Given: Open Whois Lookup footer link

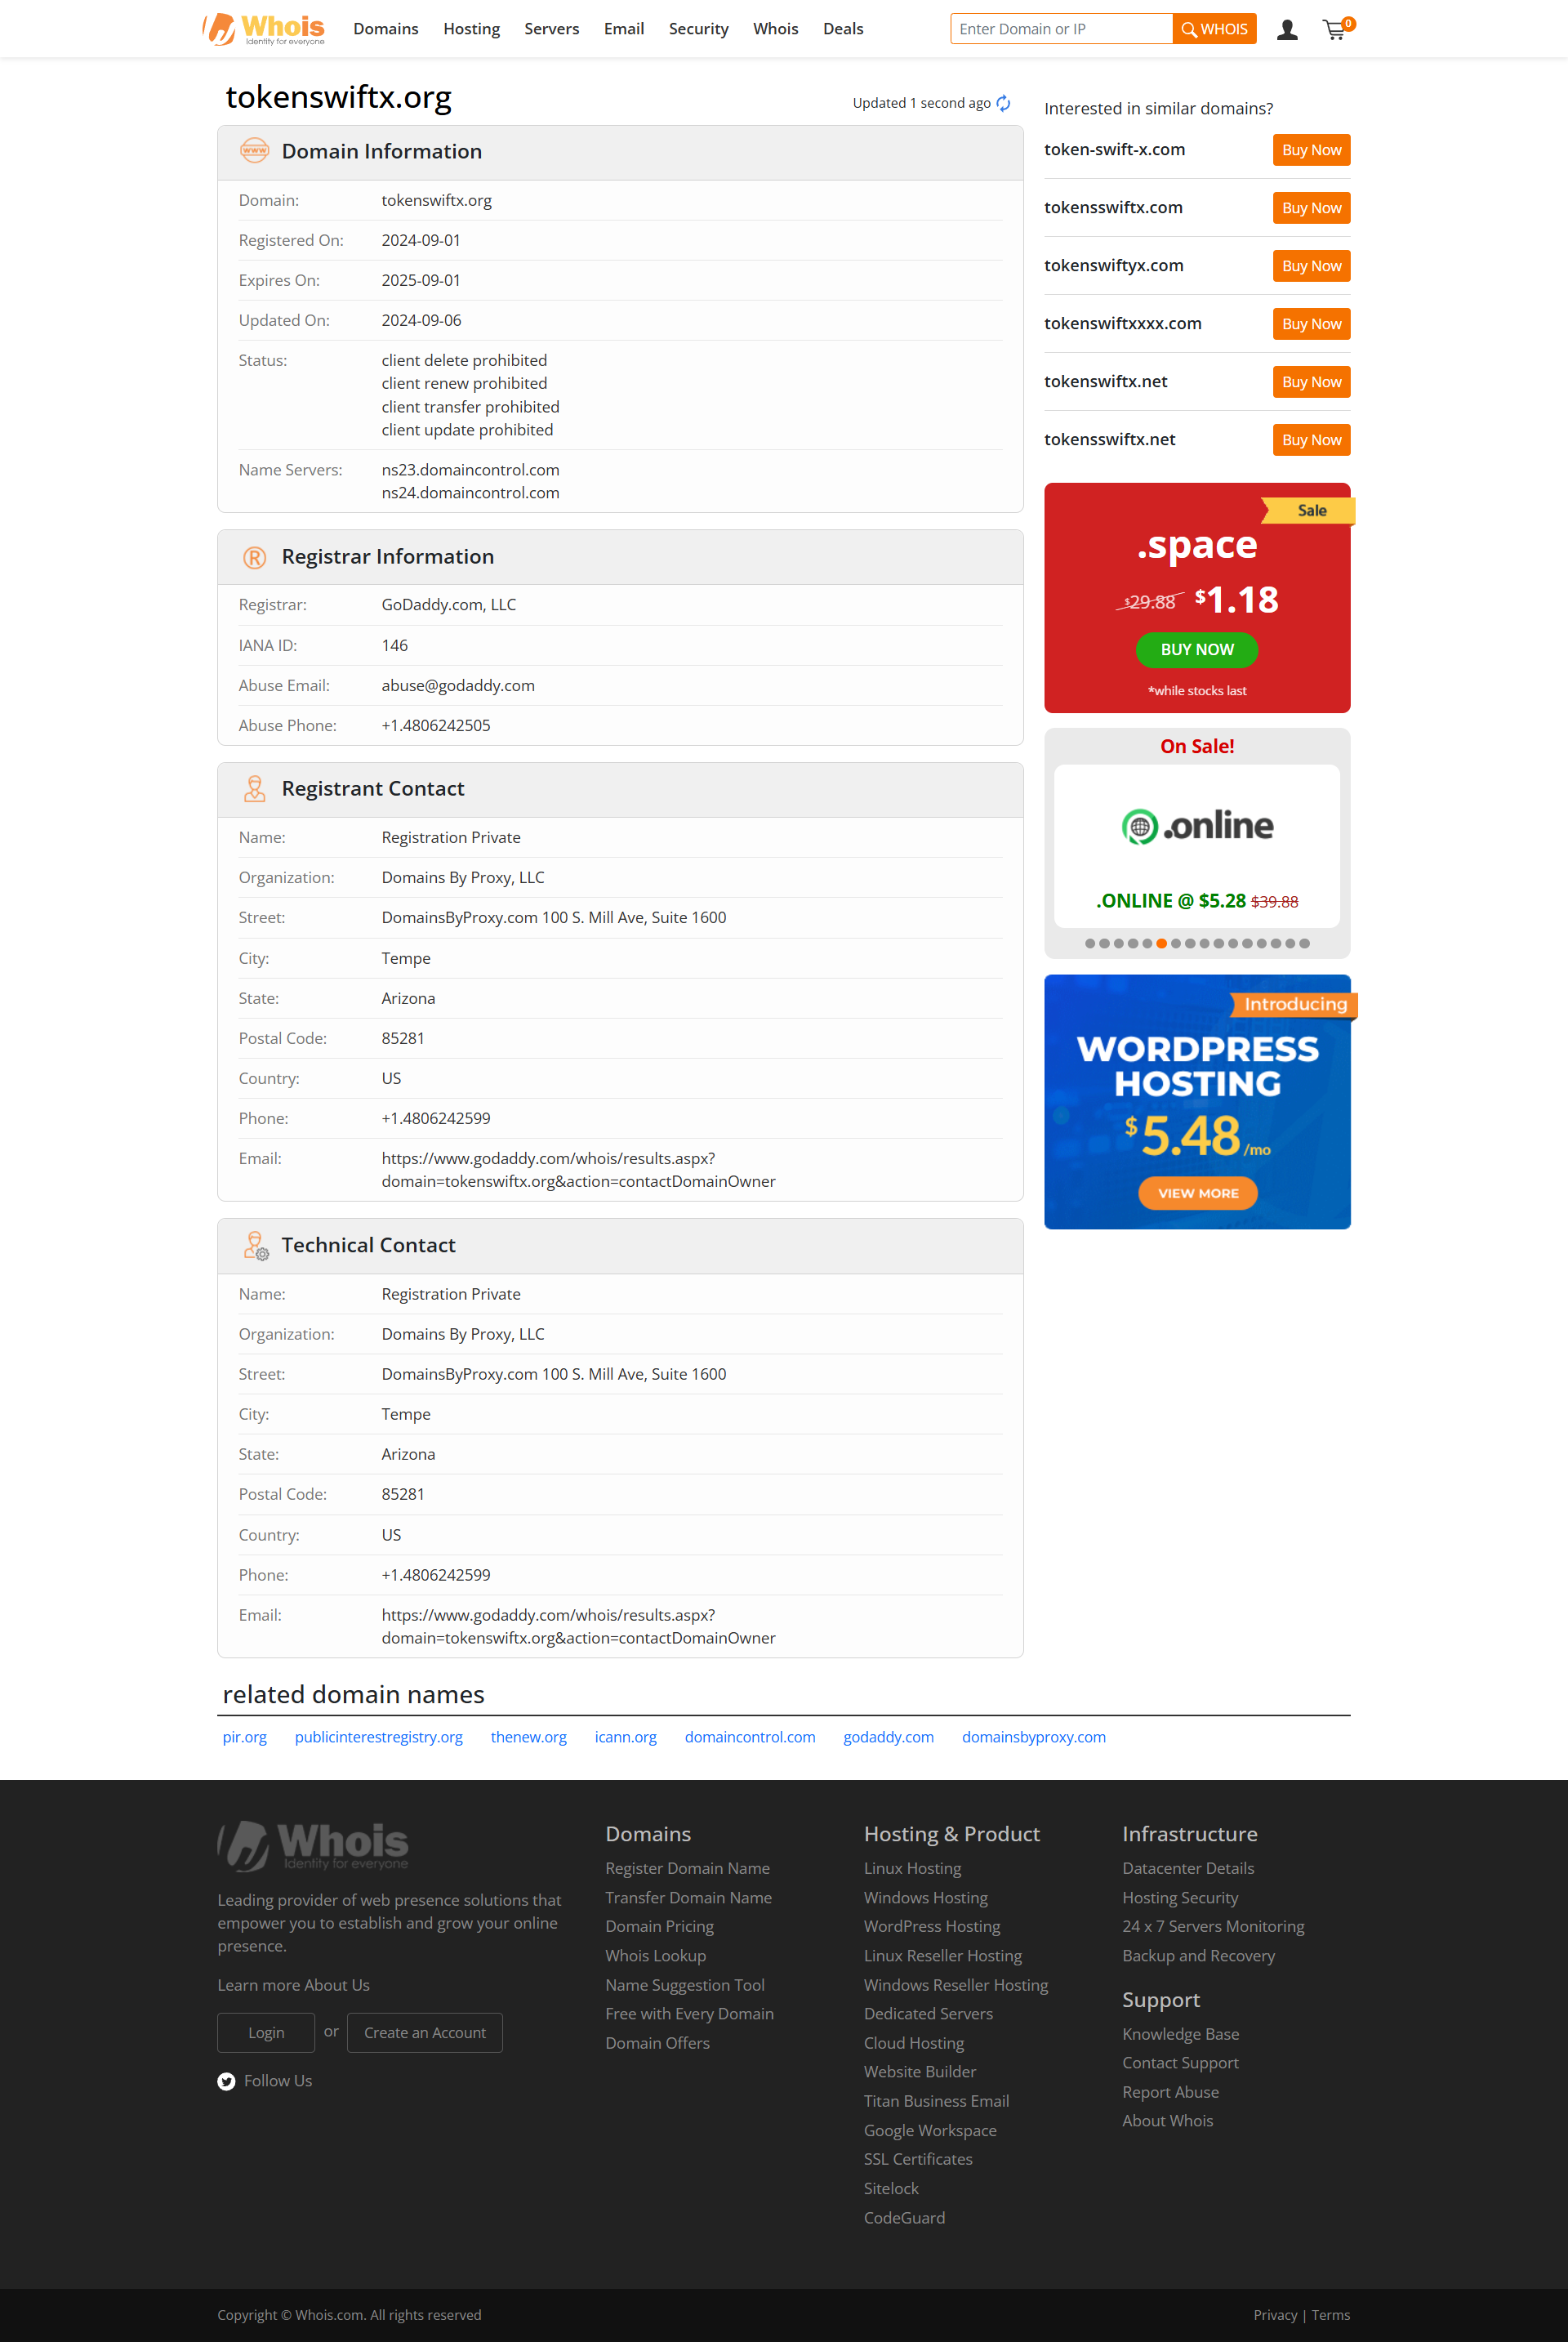Looking at the screenshot, I should (656, 1956).
